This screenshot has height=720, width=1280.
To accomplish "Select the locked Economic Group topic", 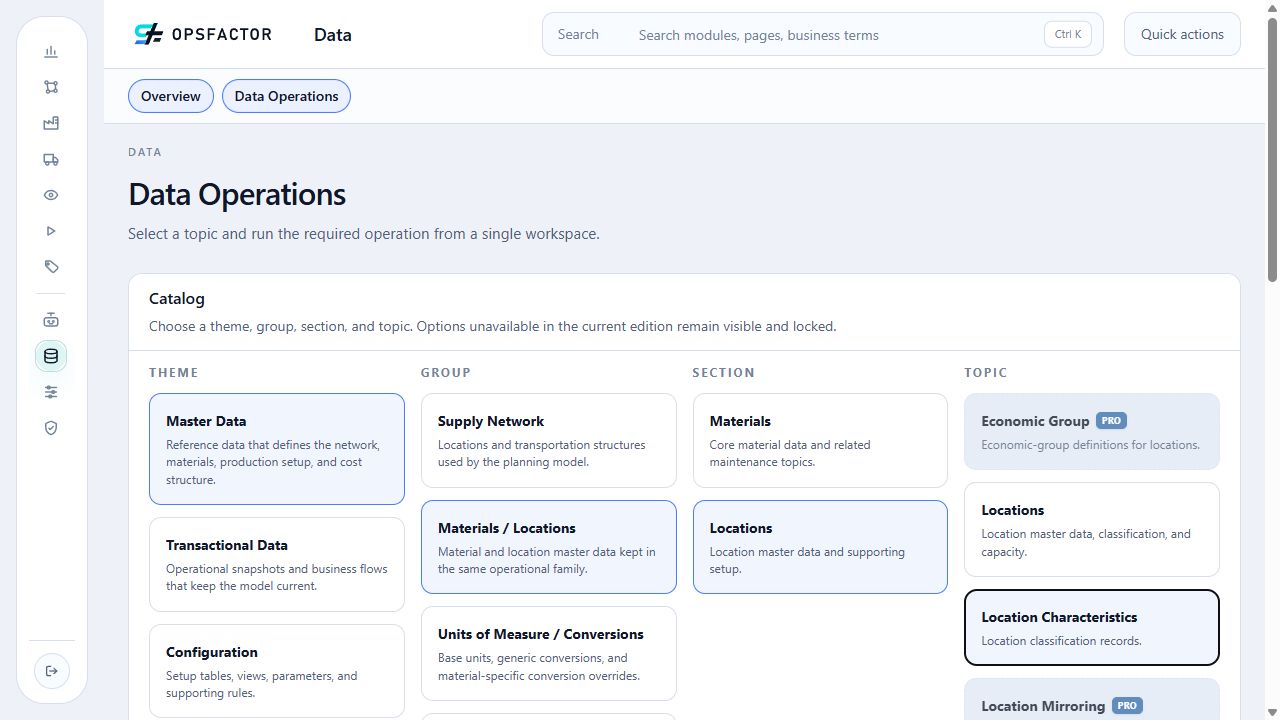I will pyautogui.click(x=1092, y=432).
